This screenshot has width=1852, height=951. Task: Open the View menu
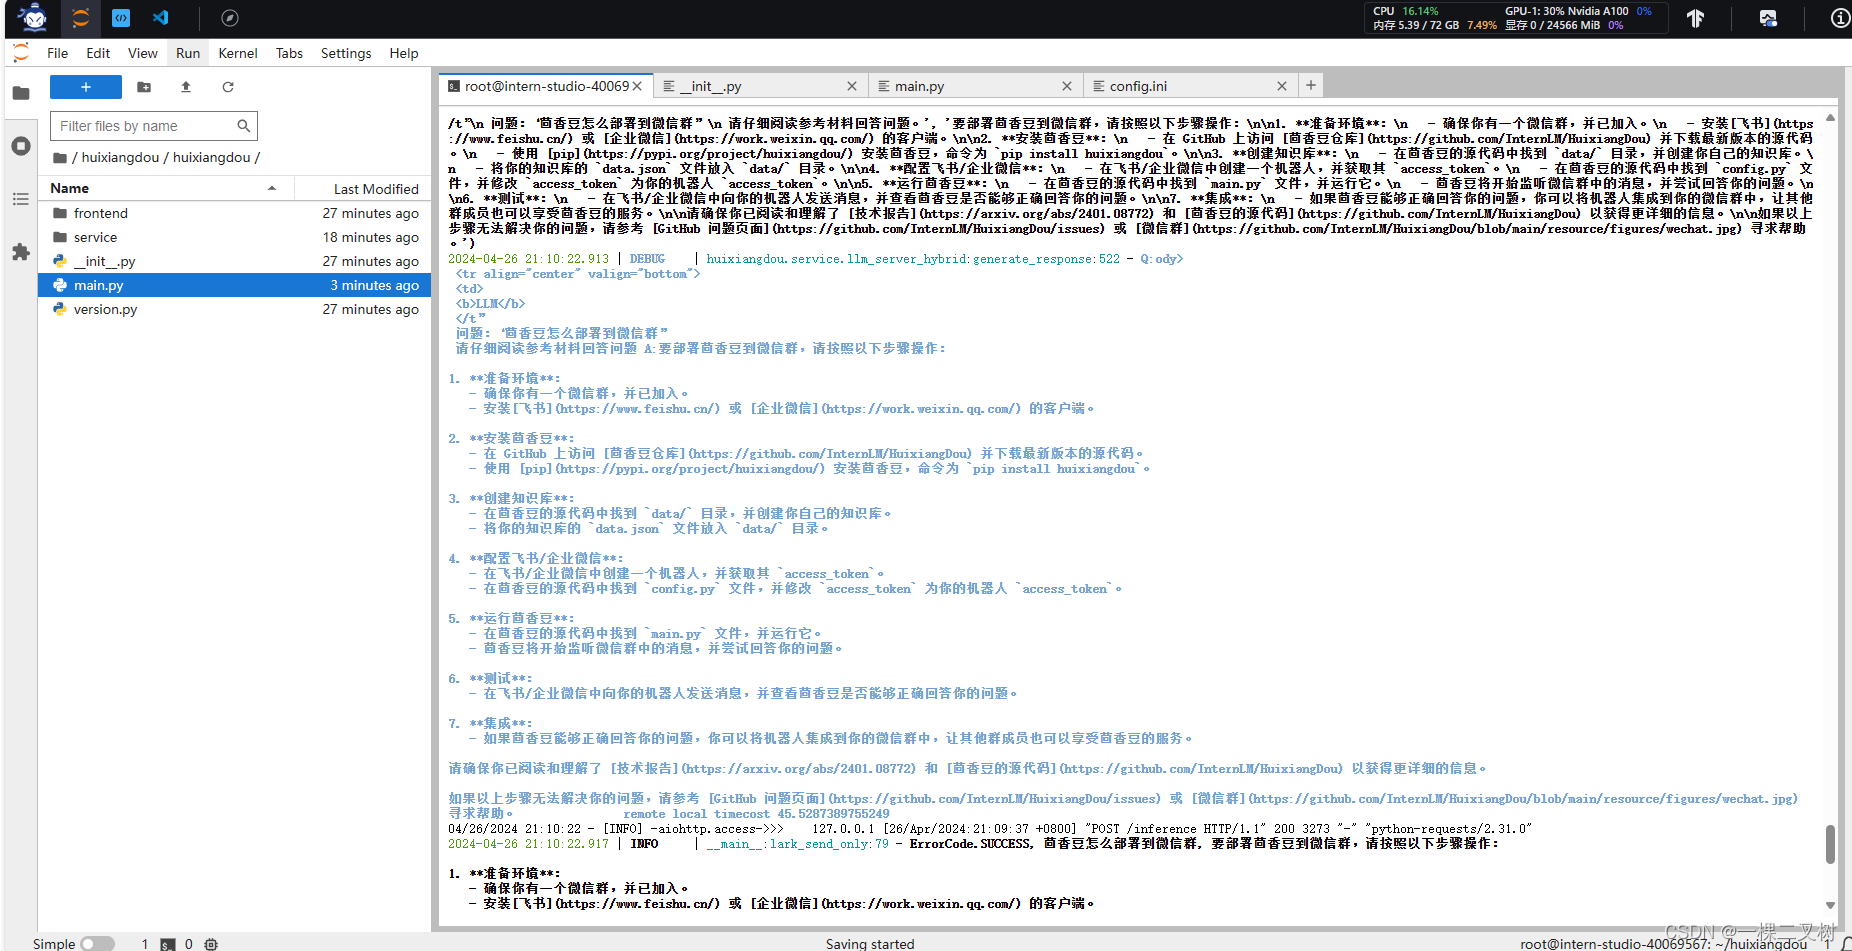pos(143,53)
